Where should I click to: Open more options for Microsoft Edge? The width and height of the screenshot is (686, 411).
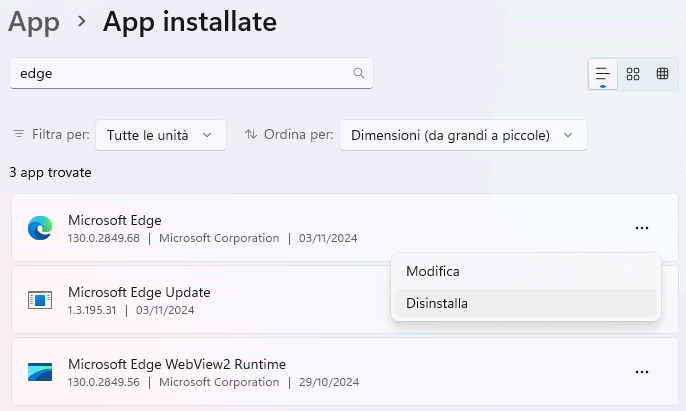[642, 229]
